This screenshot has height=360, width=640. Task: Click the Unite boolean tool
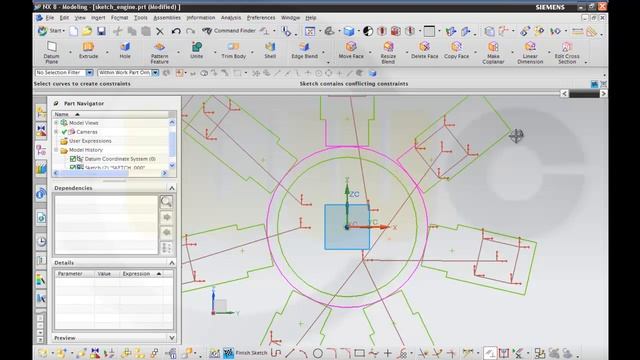click(x=196, y=50)
